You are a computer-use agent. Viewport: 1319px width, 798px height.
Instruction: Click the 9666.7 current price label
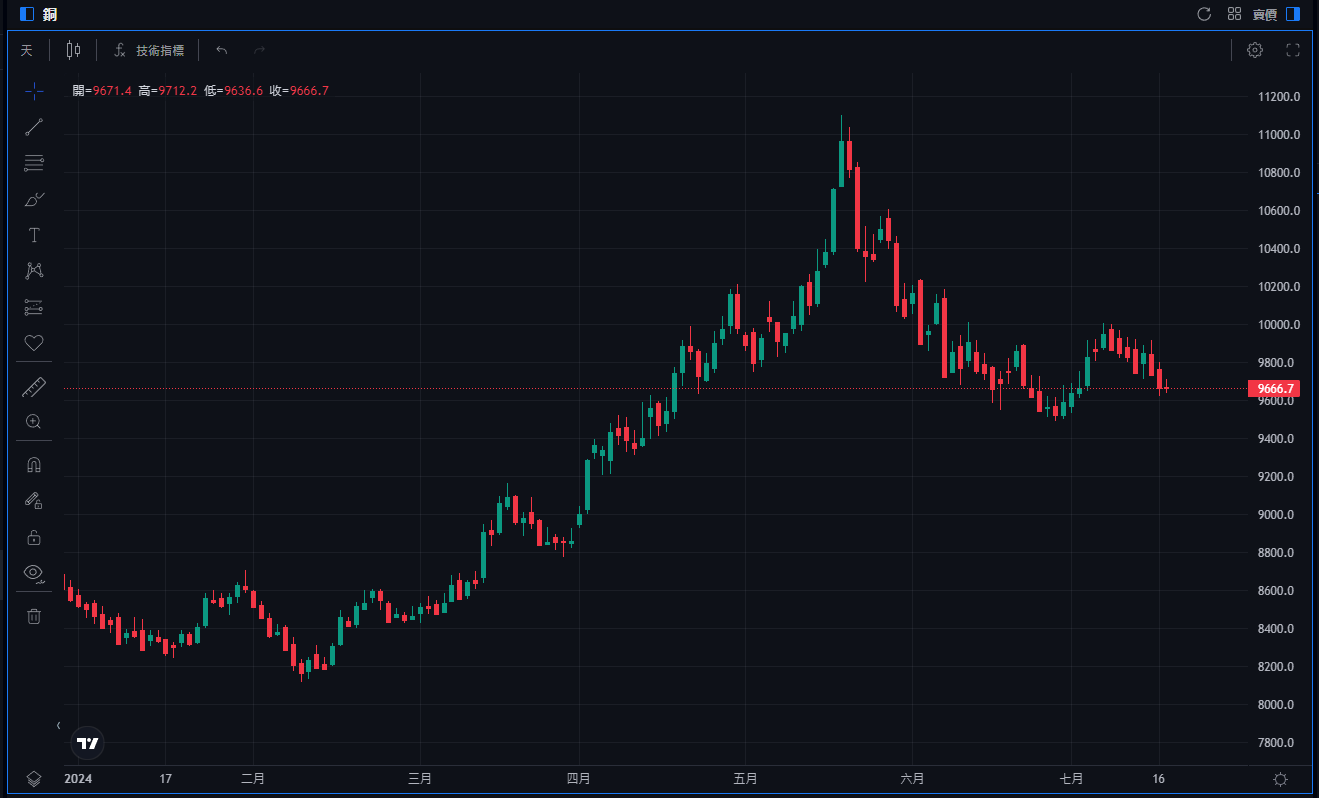tap(1275, 389)
